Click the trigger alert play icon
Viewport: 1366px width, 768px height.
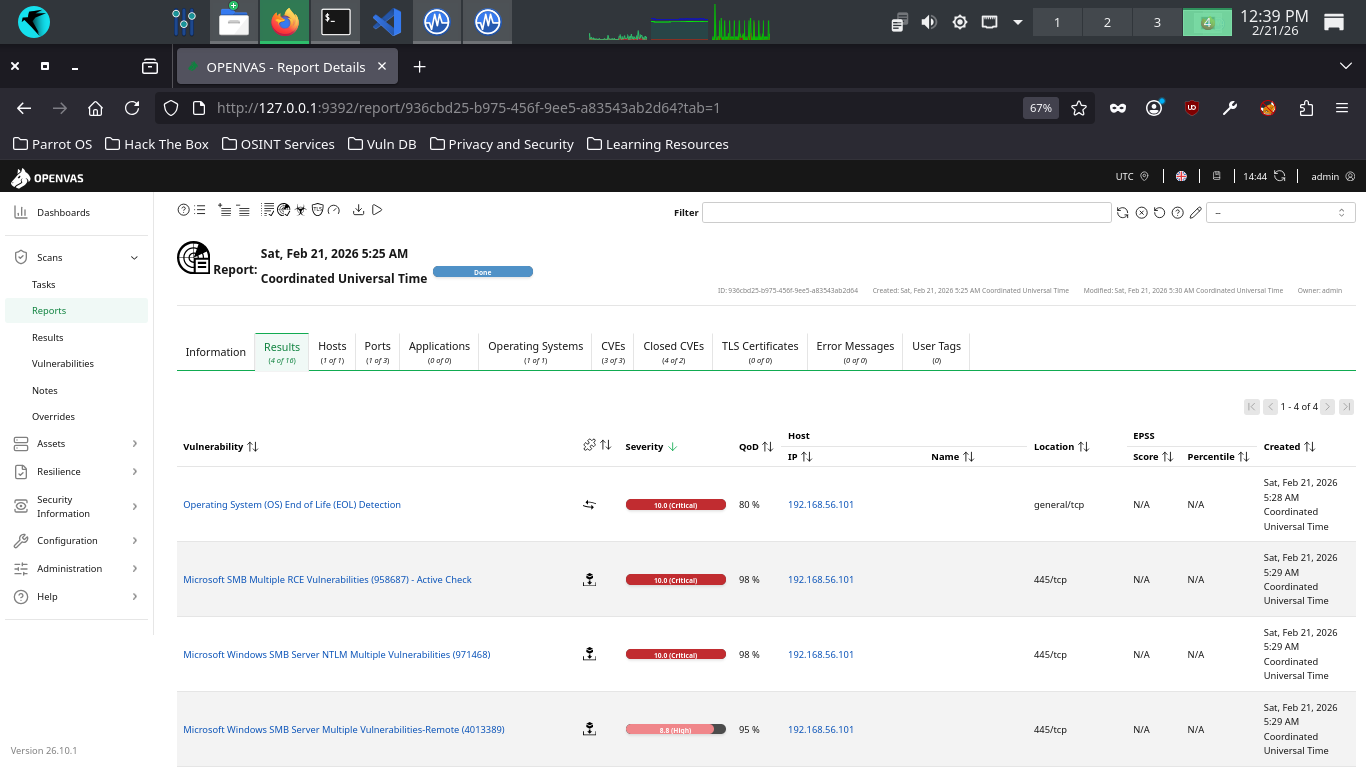pos(377,210)
